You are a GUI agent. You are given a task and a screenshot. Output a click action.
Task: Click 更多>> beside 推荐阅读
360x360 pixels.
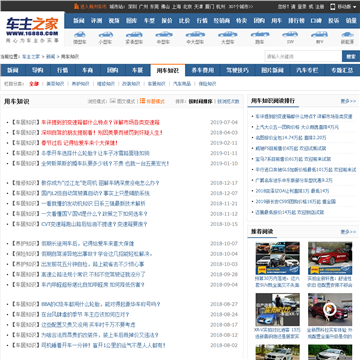click(x=348, y=232)
